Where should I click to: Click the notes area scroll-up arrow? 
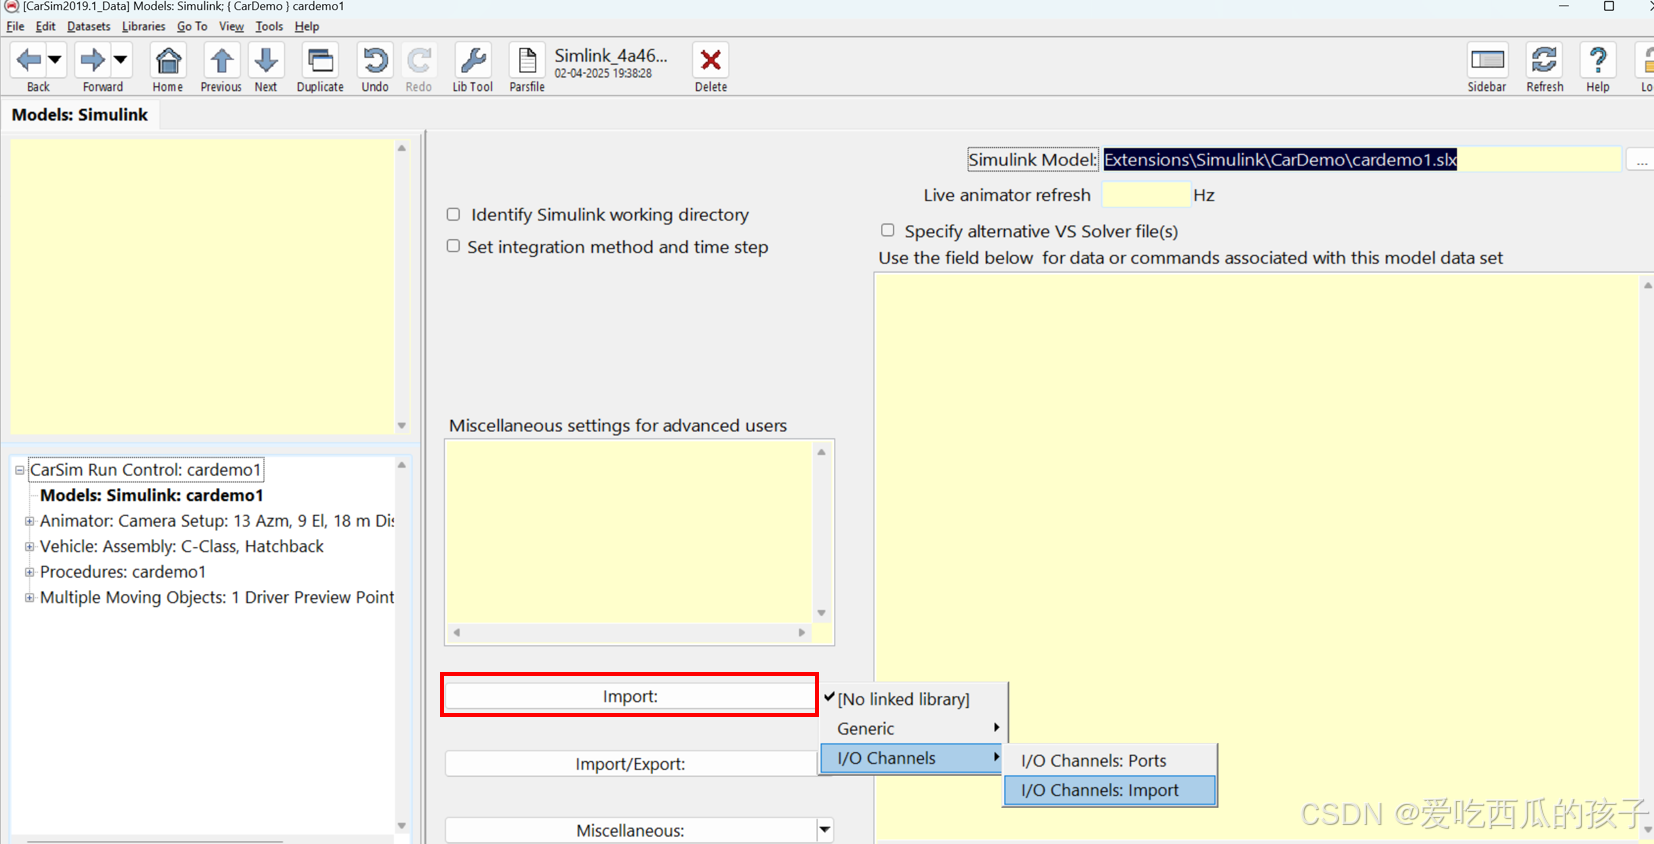402,148
